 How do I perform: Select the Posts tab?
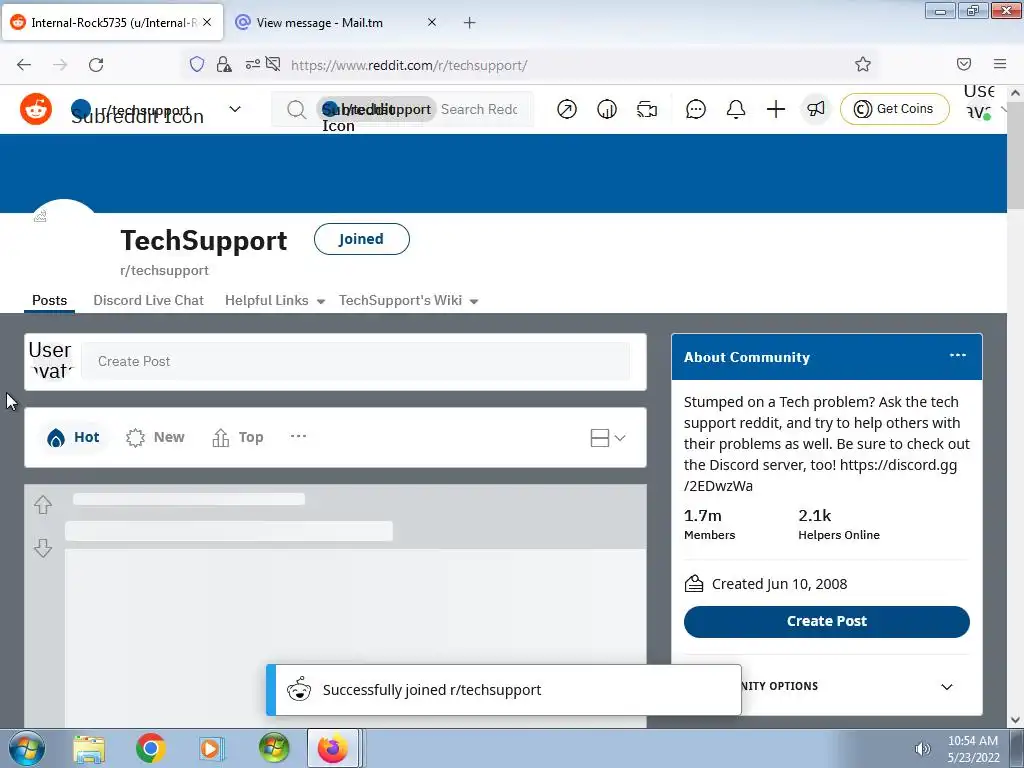50,300
